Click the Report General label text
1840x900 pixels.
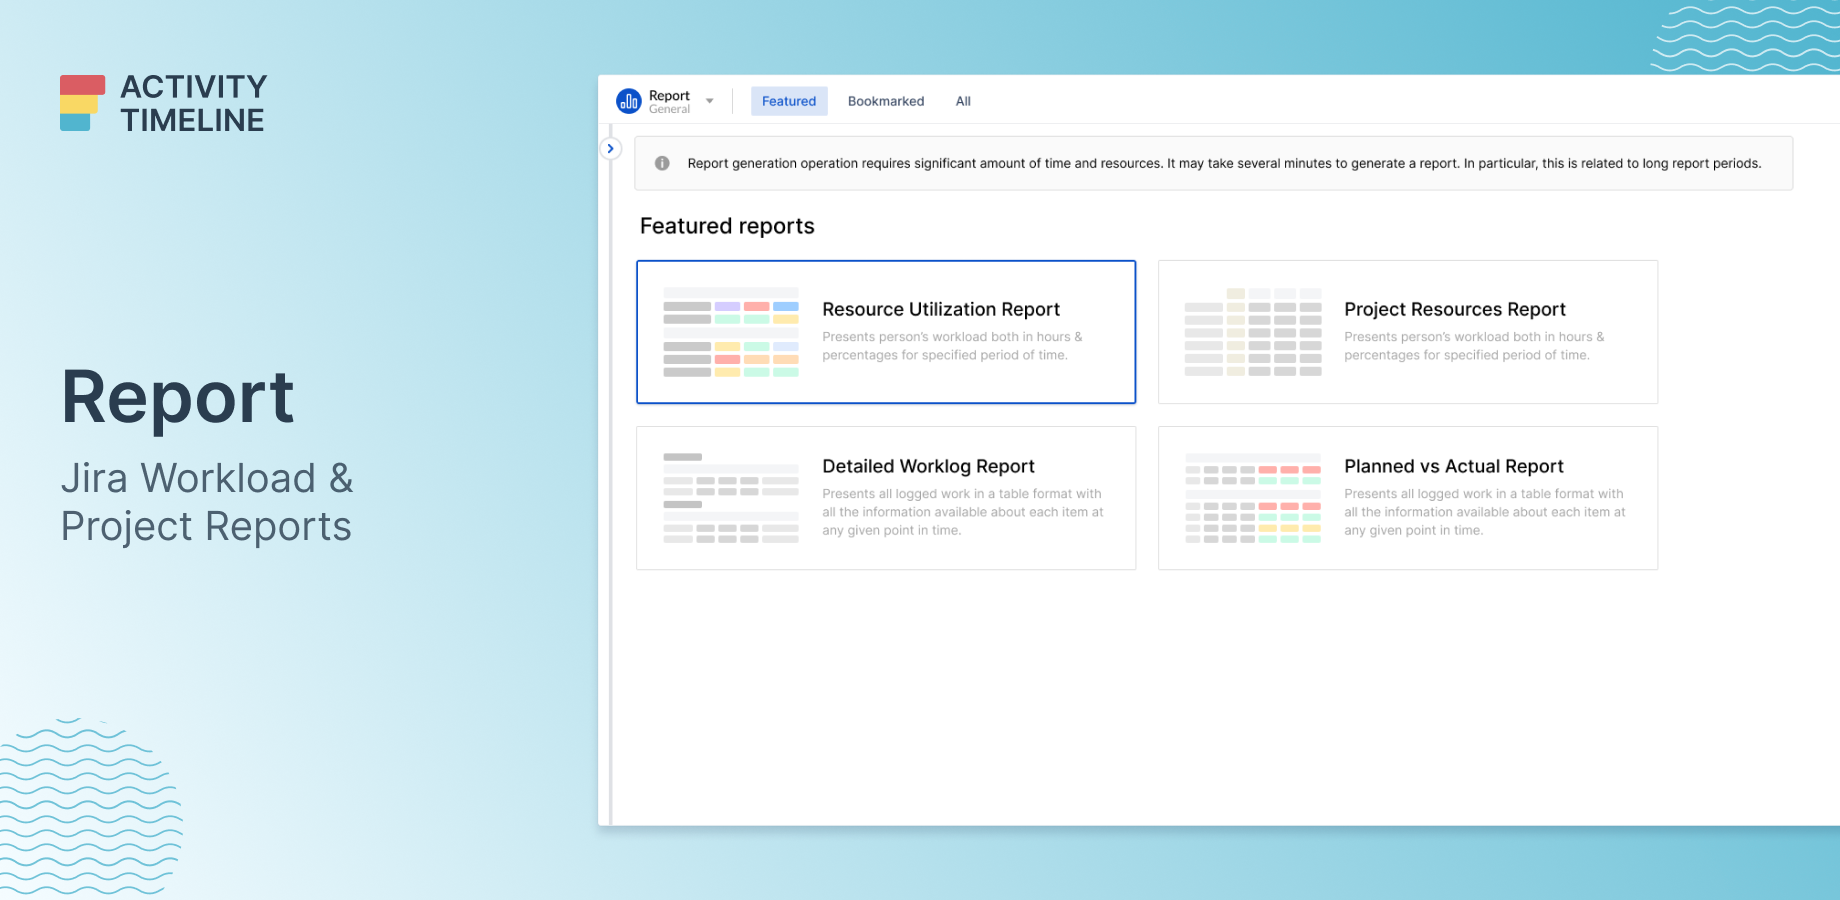[x=669, y=101]
